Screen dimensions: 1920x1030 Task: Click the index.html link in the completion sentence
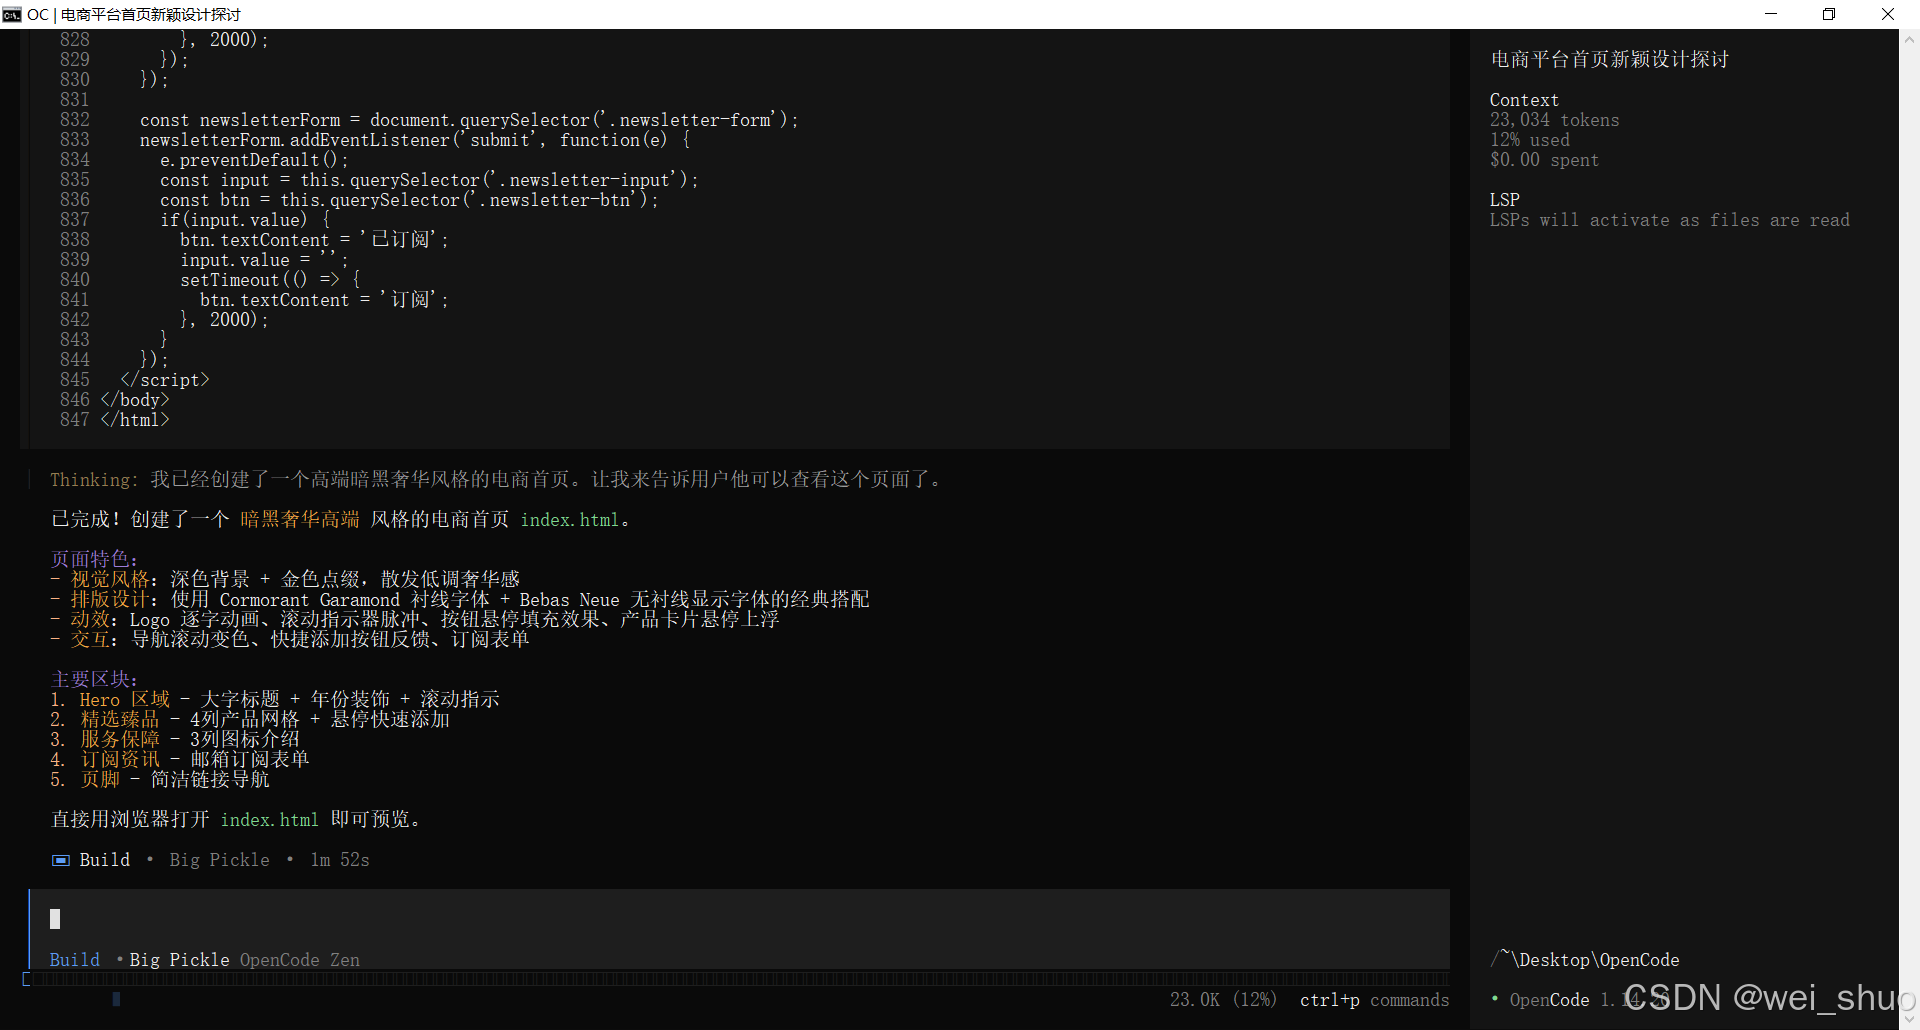tap(570, 520)
